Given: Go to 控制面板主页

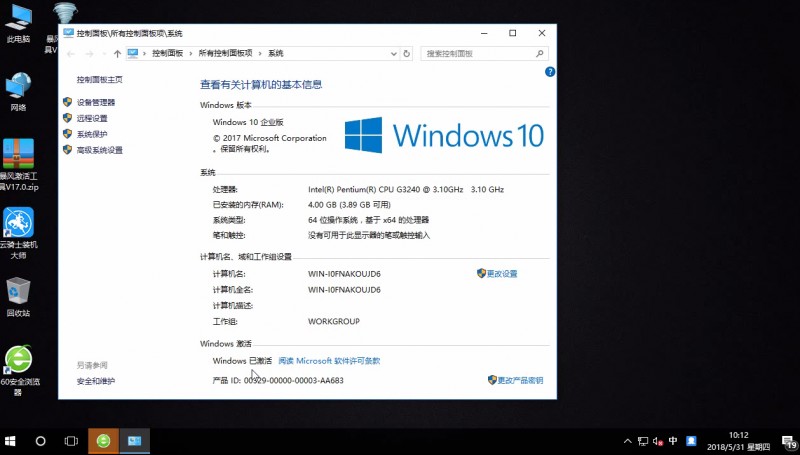Looking at the screenshot, I should 99,79.
